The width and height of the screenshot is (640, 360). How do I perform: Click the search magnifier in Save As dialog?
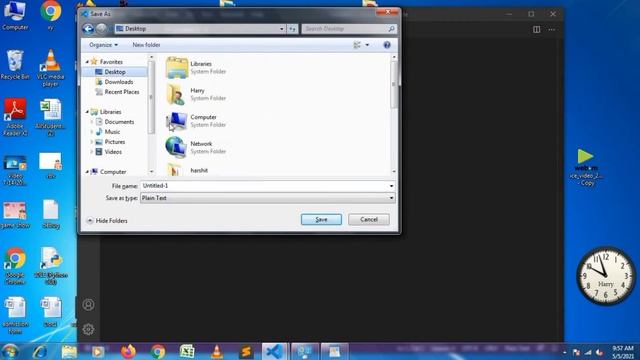tap(391, 29)
